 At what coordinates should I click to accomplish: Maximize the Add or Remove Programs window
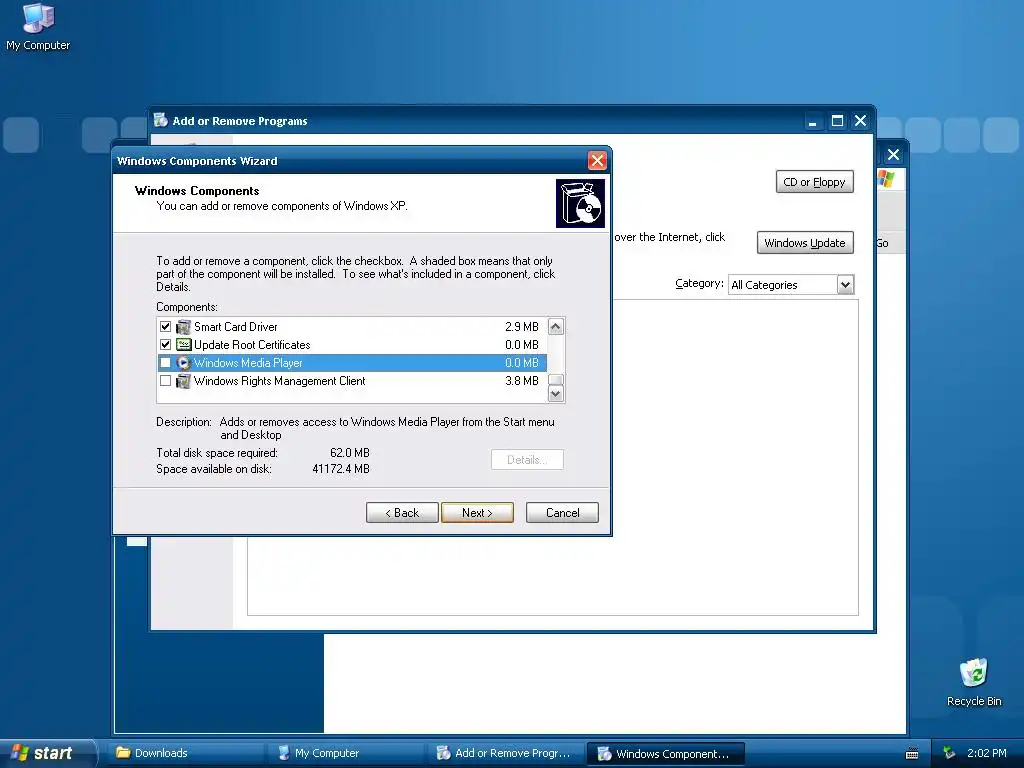[837, 121]
